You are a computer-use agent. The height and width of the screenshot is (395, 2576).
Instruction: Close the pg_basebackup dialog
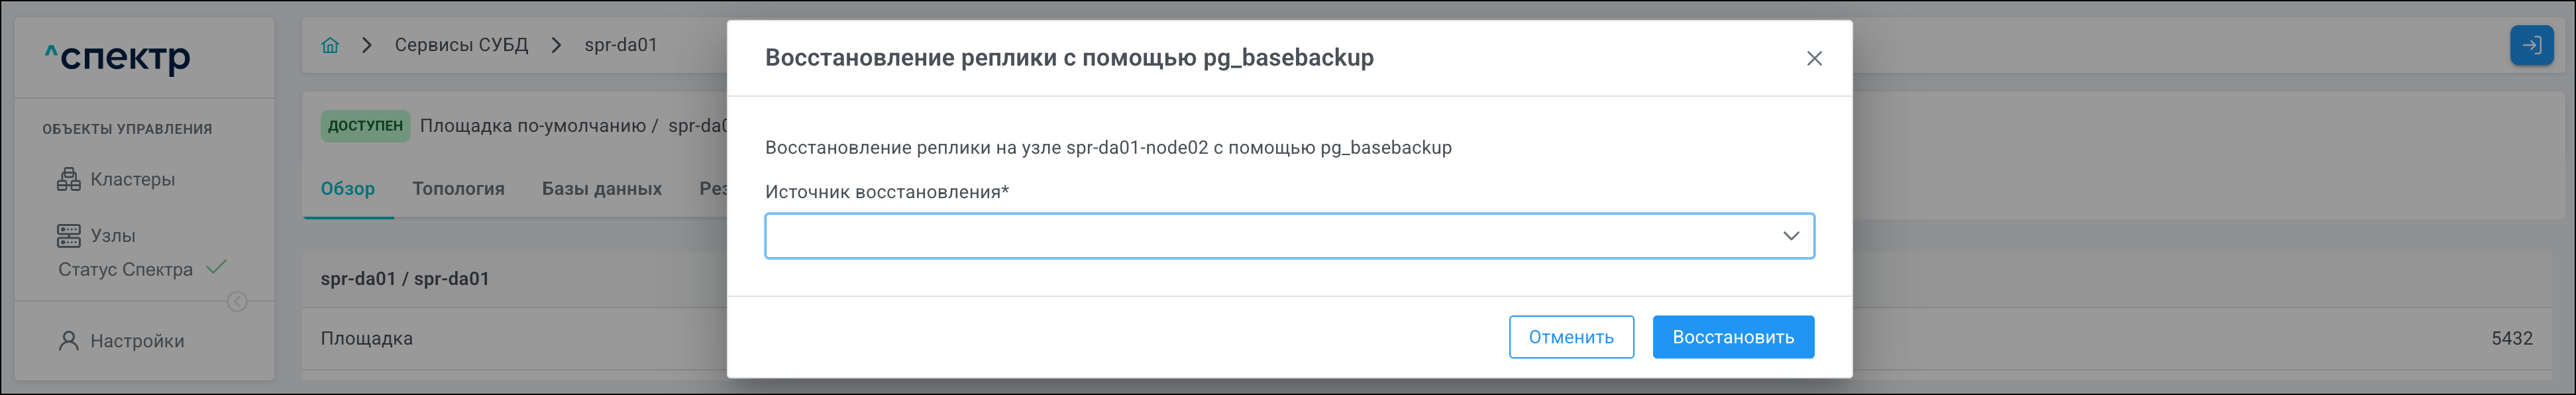(1814, 58)
